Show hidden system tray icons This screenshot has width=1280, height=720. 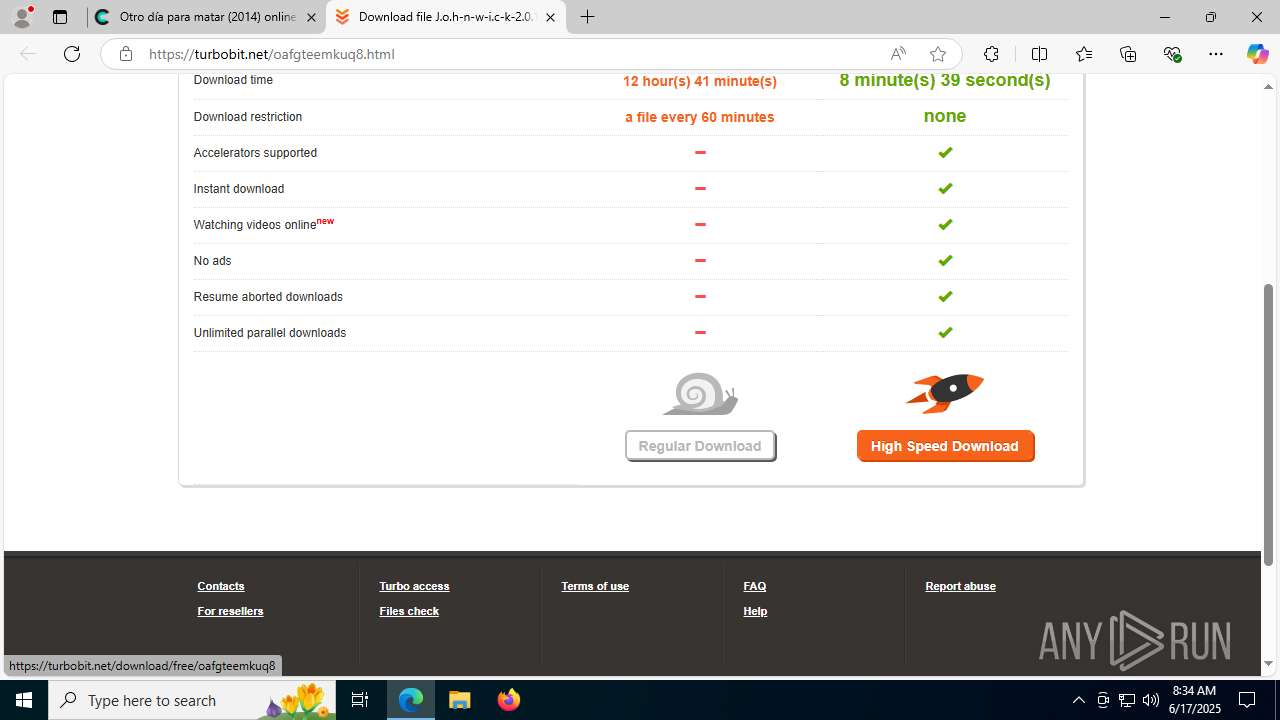pyautogui.click(x=1078, y=700)
